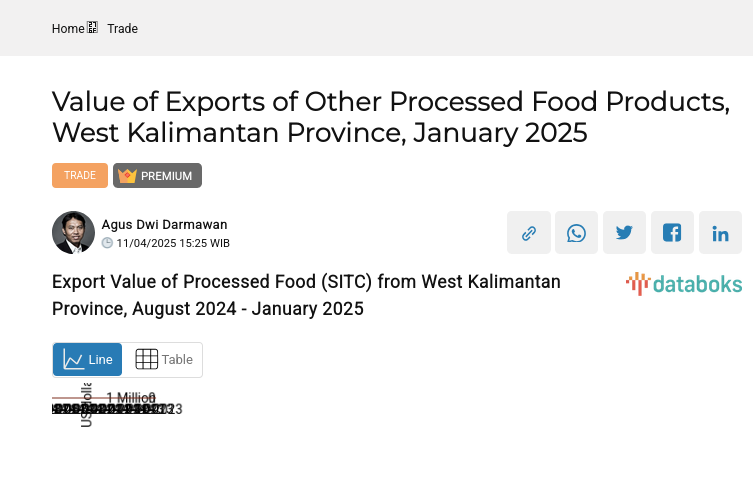Share the article on Twitter

[624, 233]
